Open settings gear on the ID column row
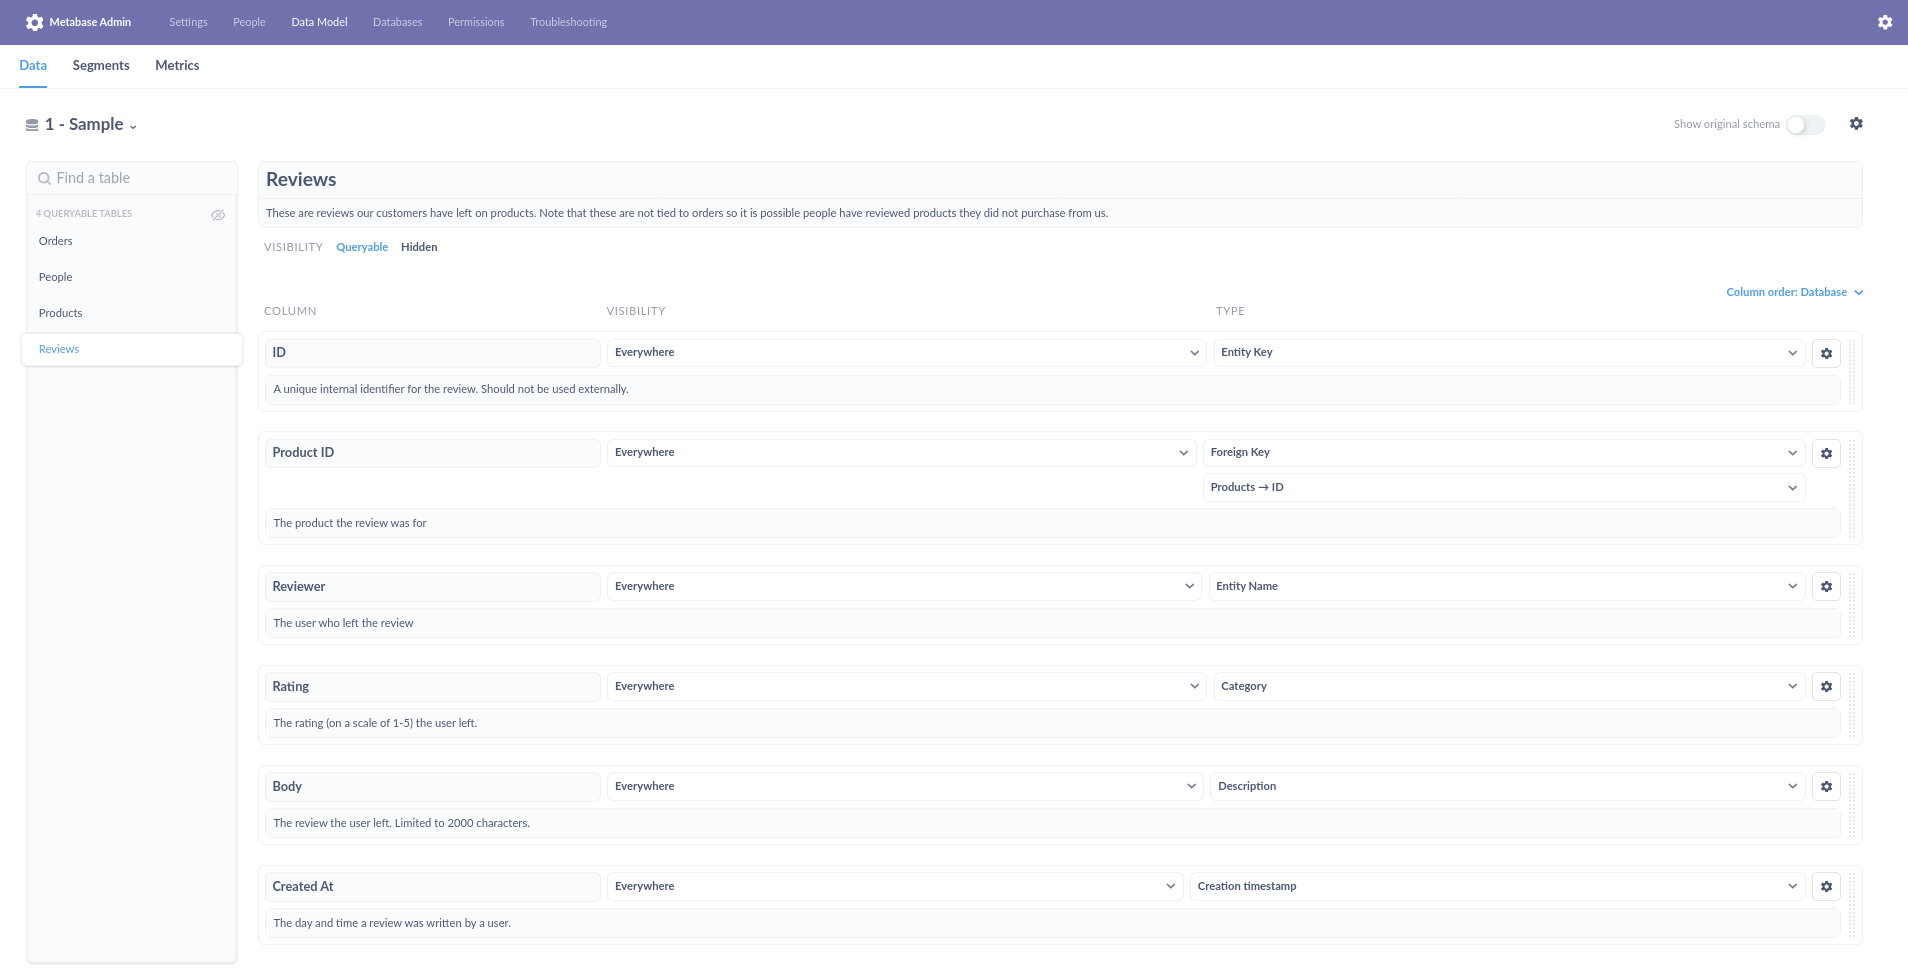 click(x=1826, y=353)
